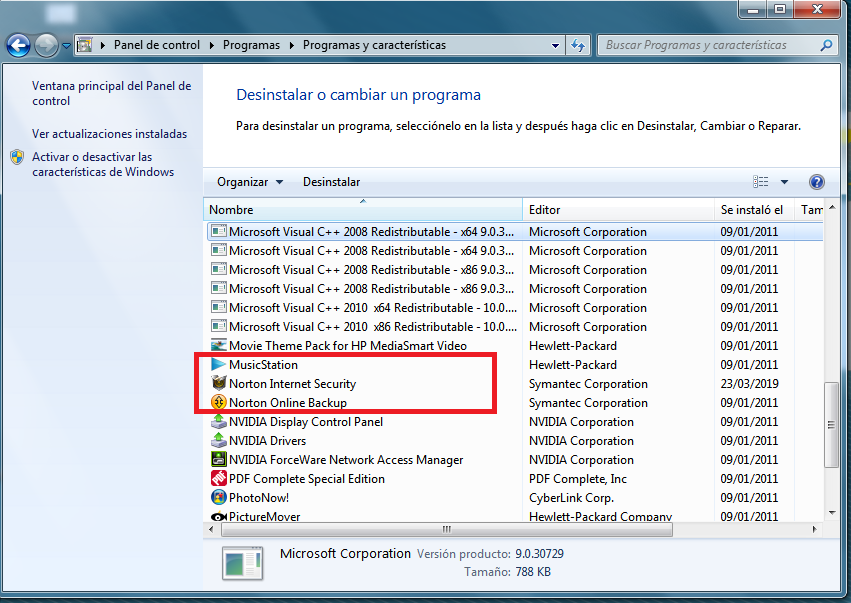Expand chevron after 'Programas' breadcrumb
The width and height of the screenshot is (851, 603).
tap(292, 45)
